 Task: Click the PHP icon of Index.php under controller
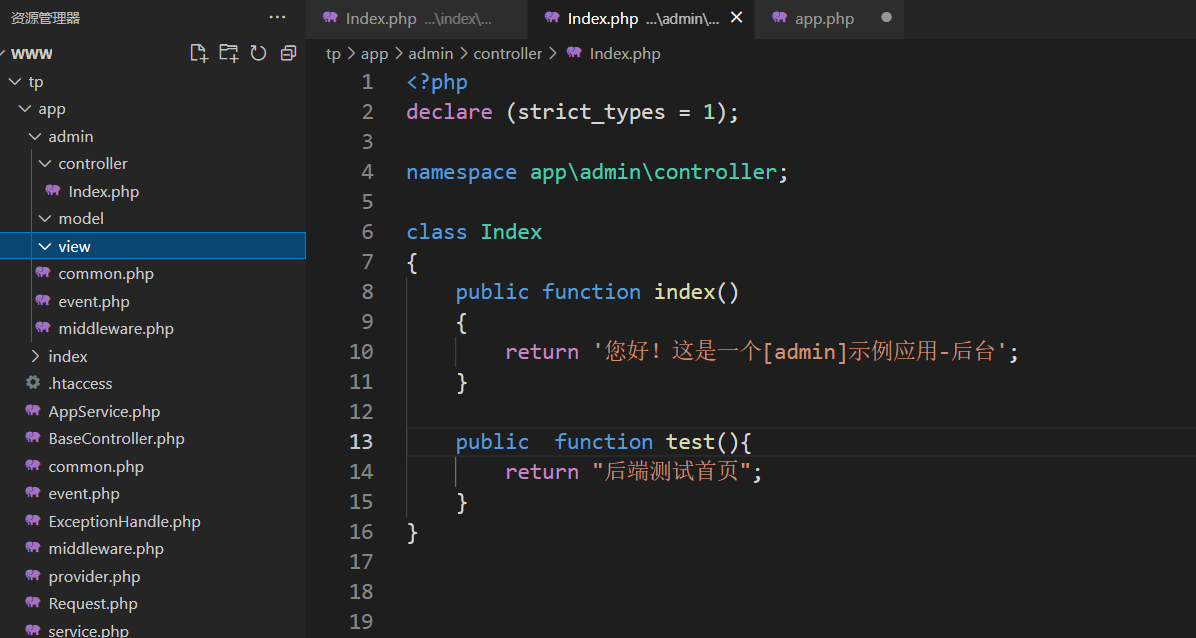tap(53, 191)
